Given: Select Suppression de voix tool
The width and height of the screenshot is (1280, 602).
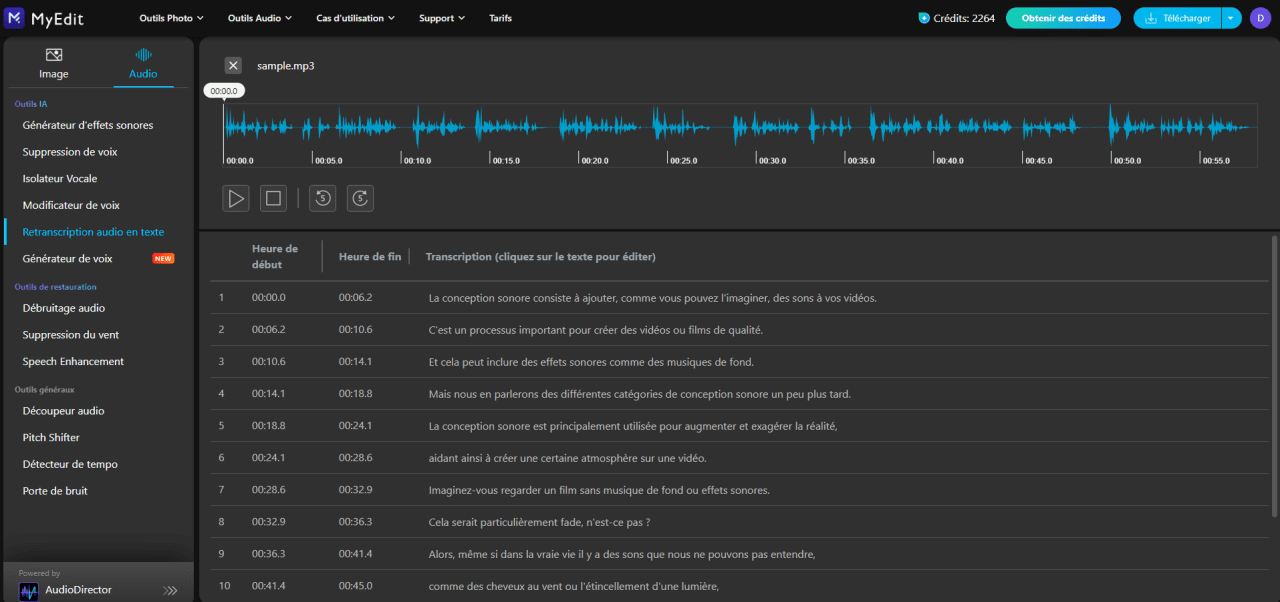Looking at the screenshot, I should tap(70, 152).
